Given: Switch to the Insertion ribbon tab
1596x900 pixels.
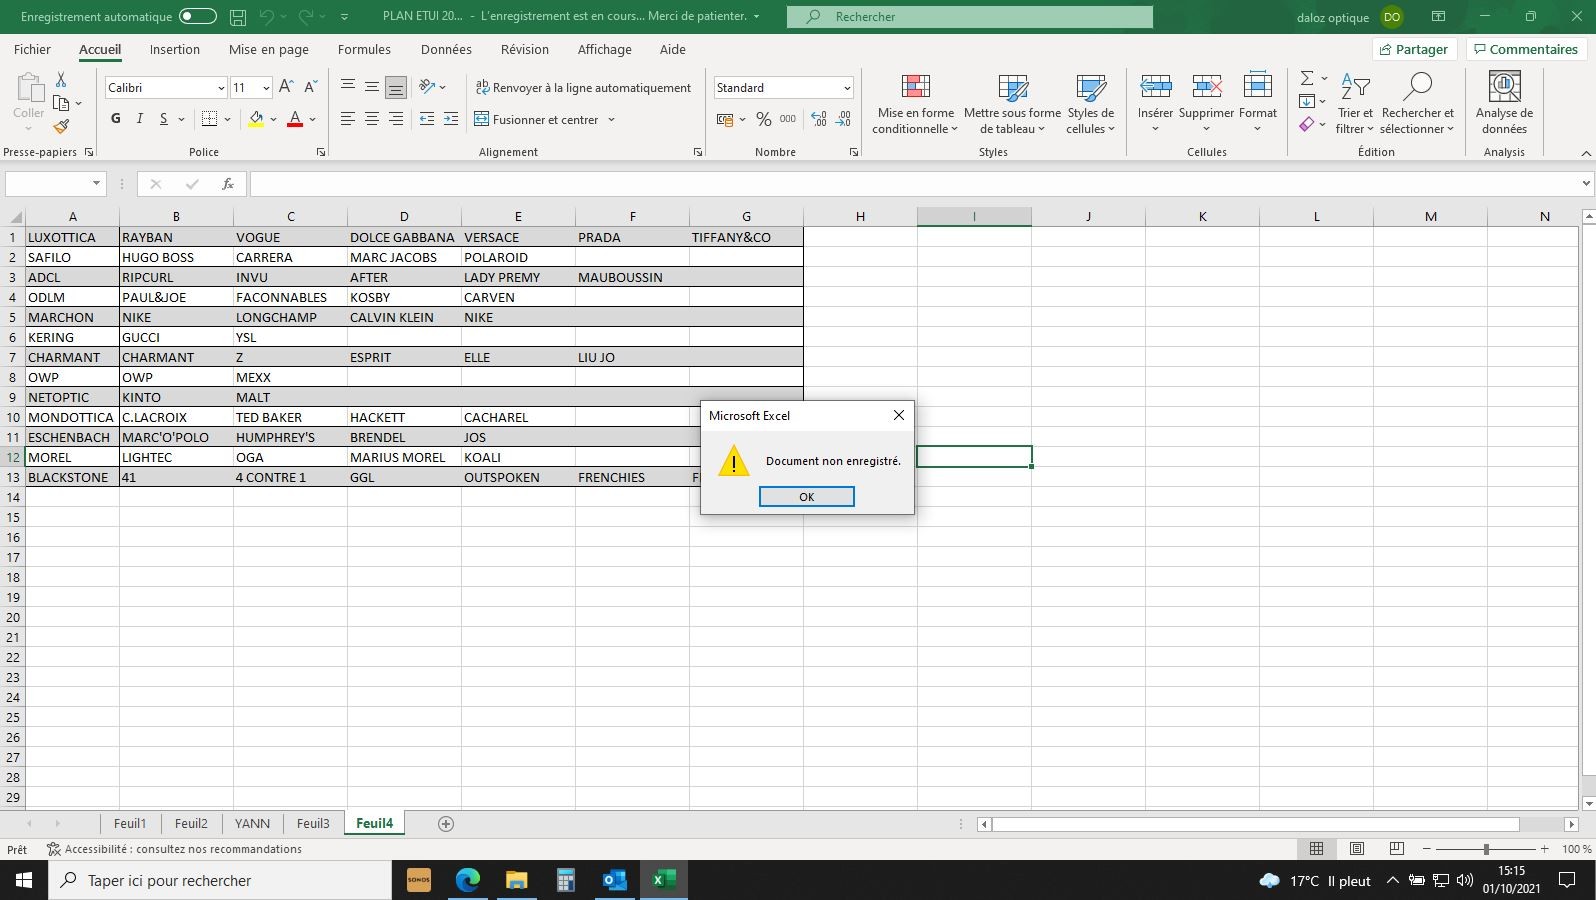Looking at the screenshot, I should pos(175,49).
